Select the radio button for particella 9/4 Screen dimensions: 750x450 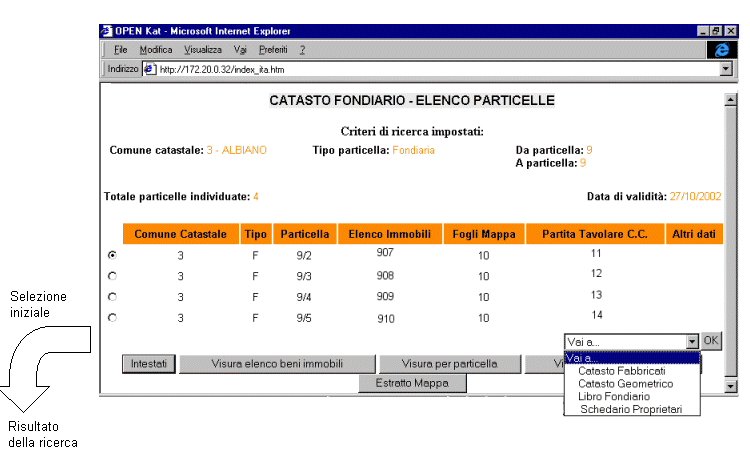tap(111, 296)
